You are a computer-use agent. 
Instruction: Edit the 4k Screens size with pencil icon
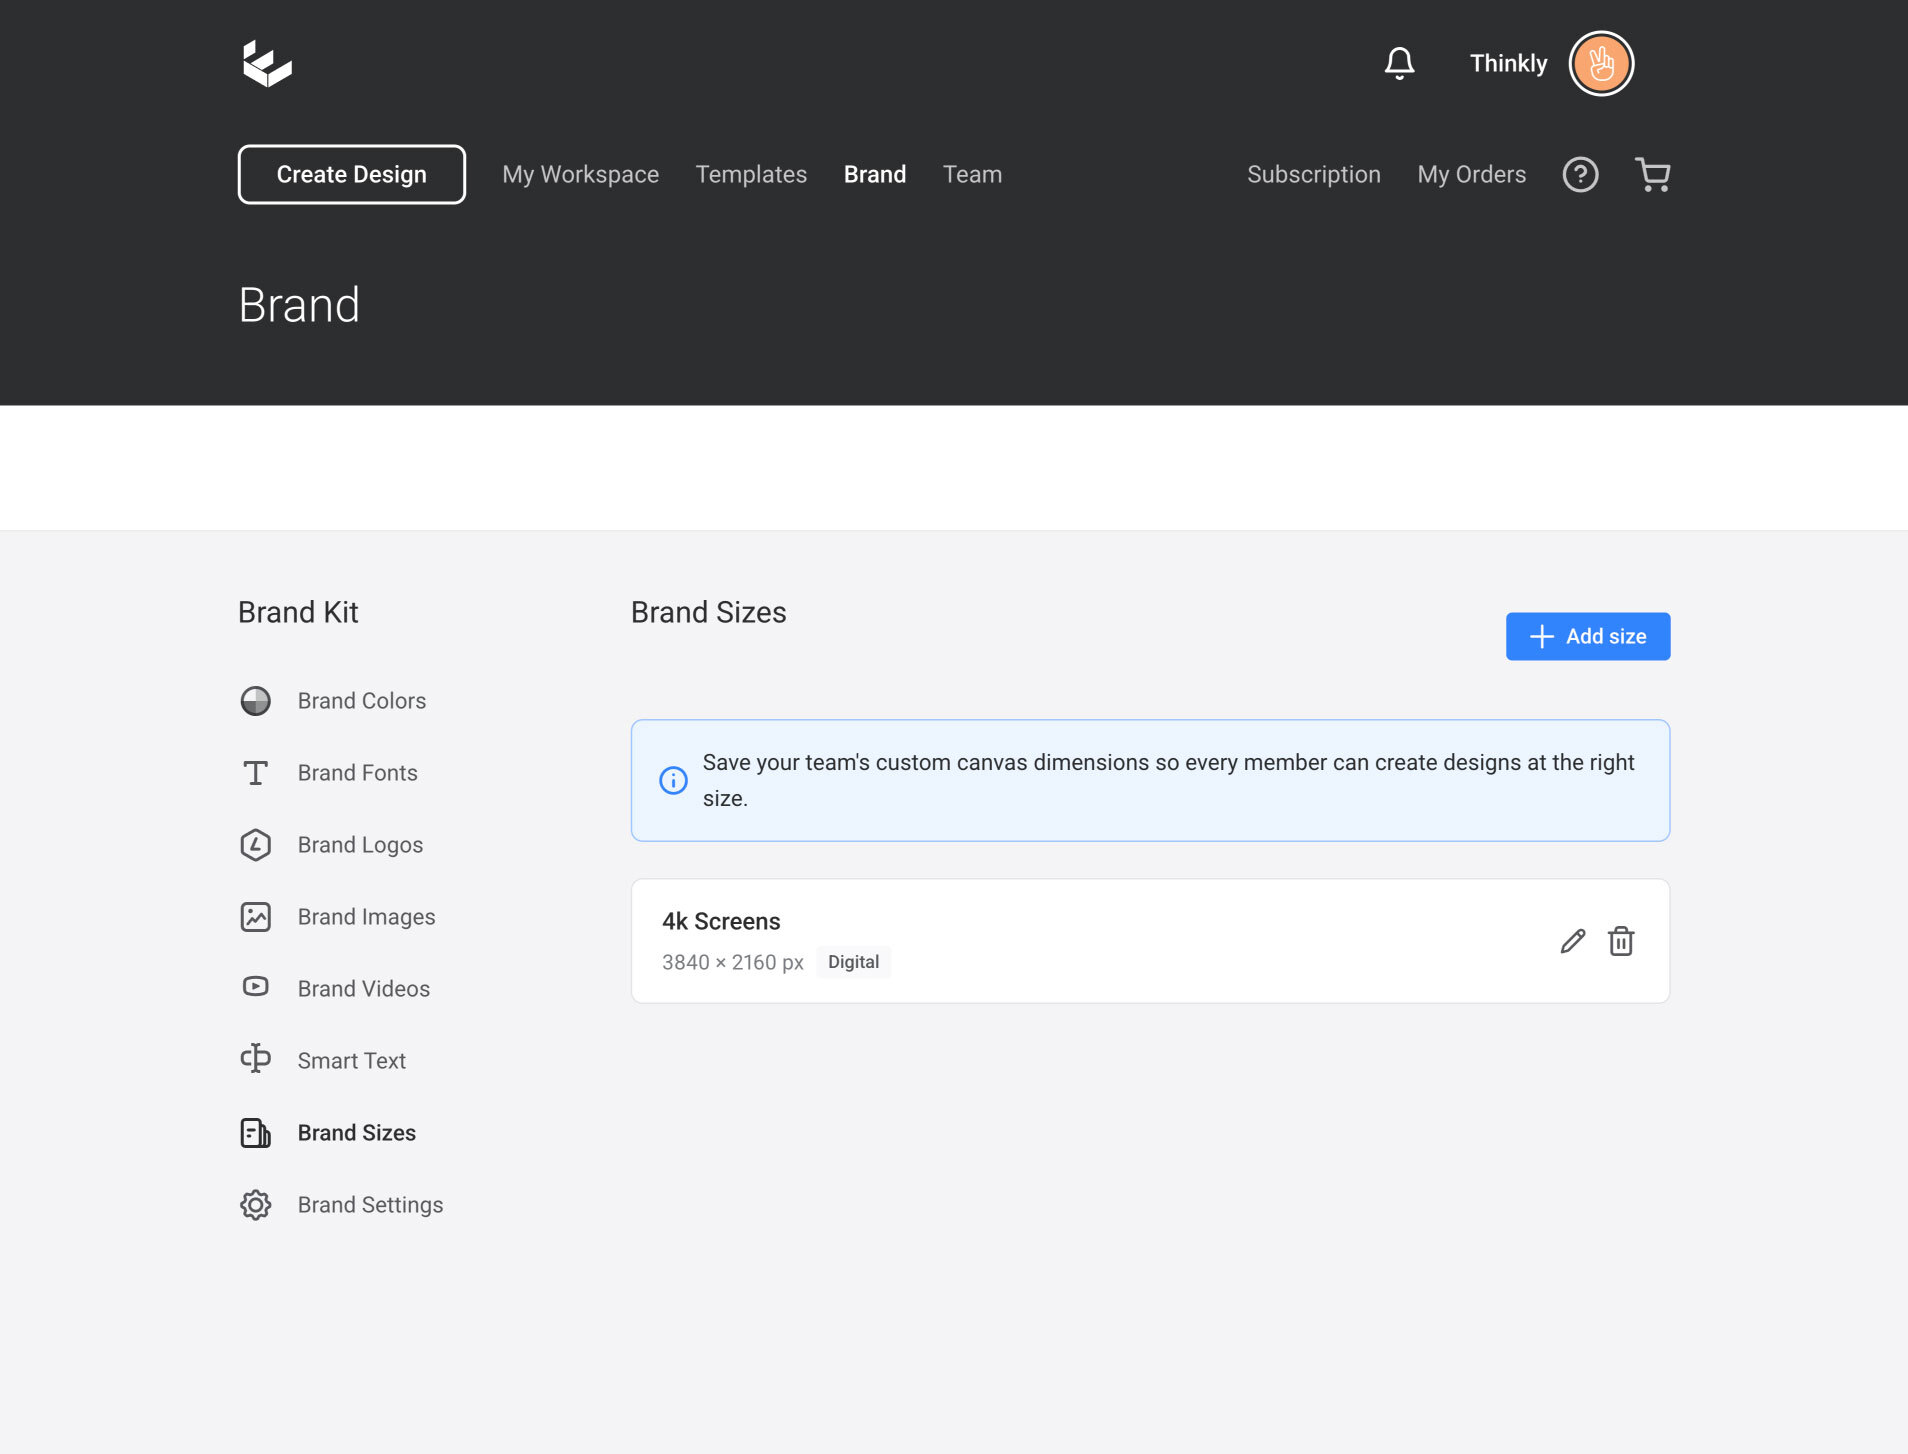[1572, 941]
